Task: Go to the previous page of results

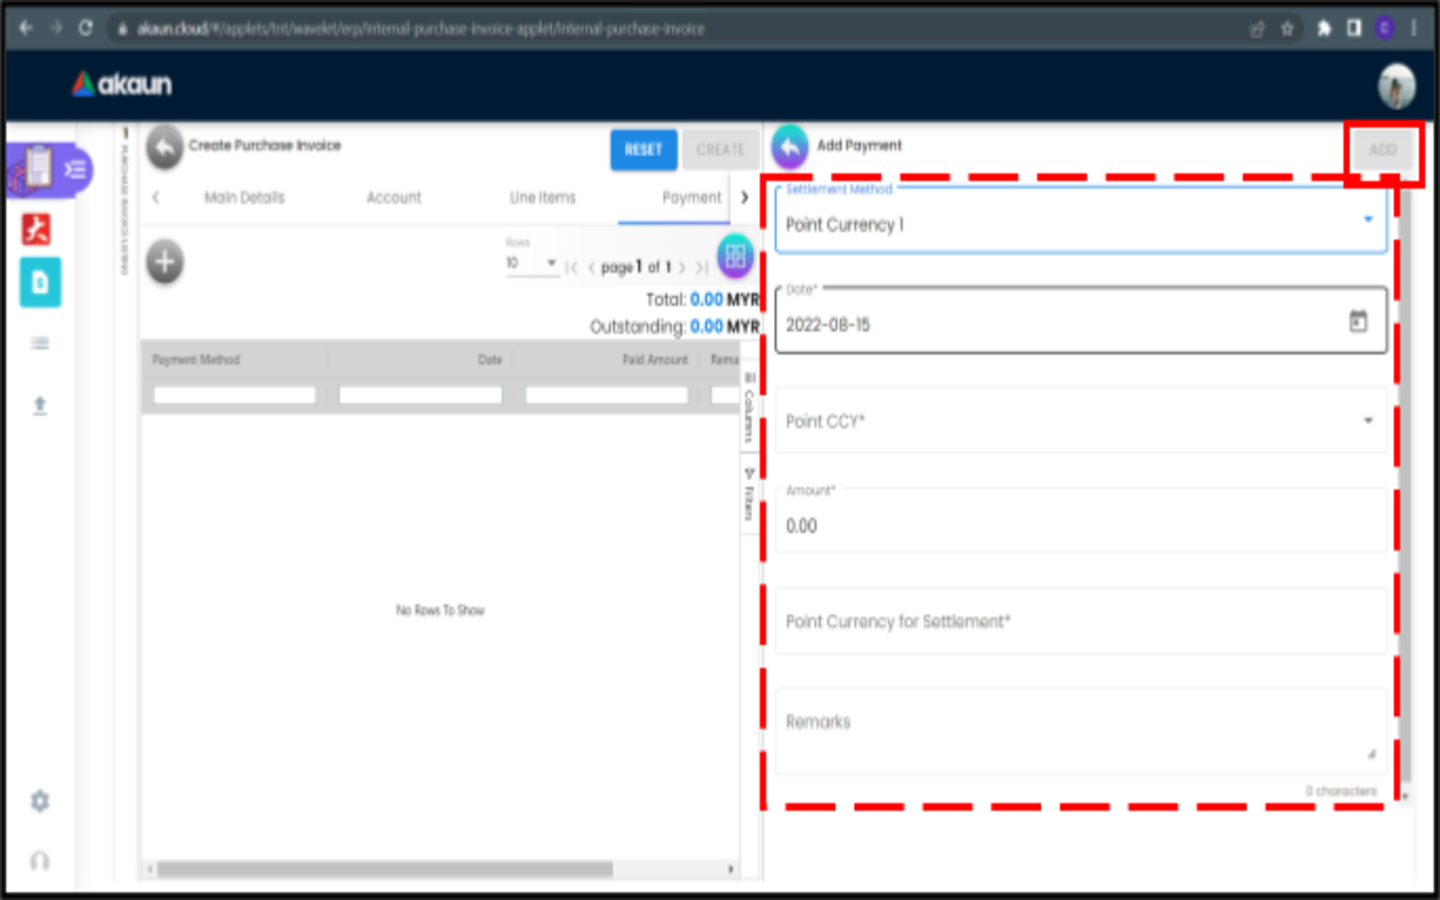Action: click(591, 267)
